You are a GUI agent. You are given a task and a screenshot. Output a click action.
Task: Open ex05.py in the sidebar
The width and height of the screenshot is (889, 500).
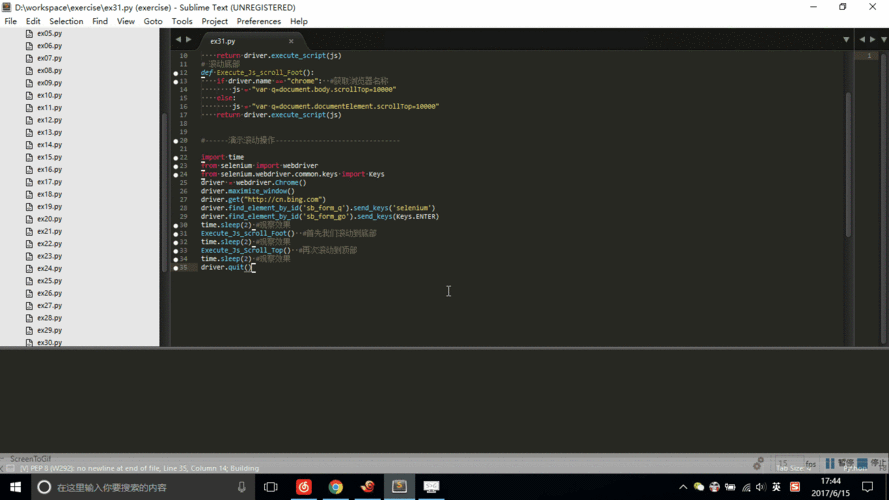tap(49, 33)
